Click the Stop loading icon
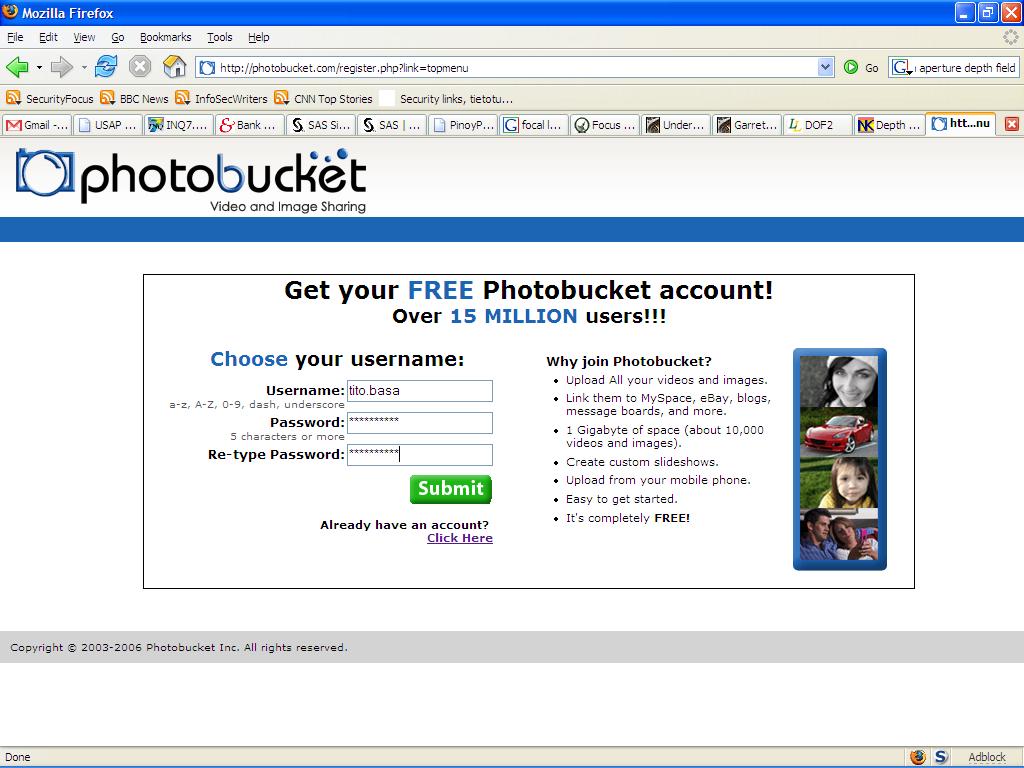The height and width of the screenshot is (768, 1024). (x=140, y=67)
